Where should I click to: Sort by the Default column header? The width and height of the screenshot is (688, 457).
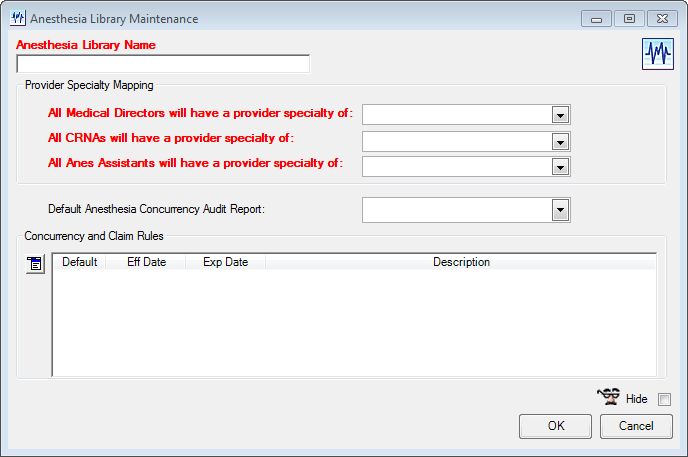pyautogui.click(x=79, y=262)
